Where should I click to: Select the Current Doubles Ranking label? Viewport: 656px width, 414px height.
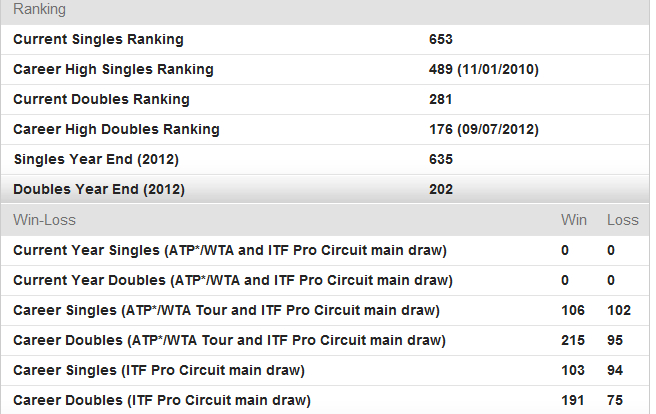101,100
